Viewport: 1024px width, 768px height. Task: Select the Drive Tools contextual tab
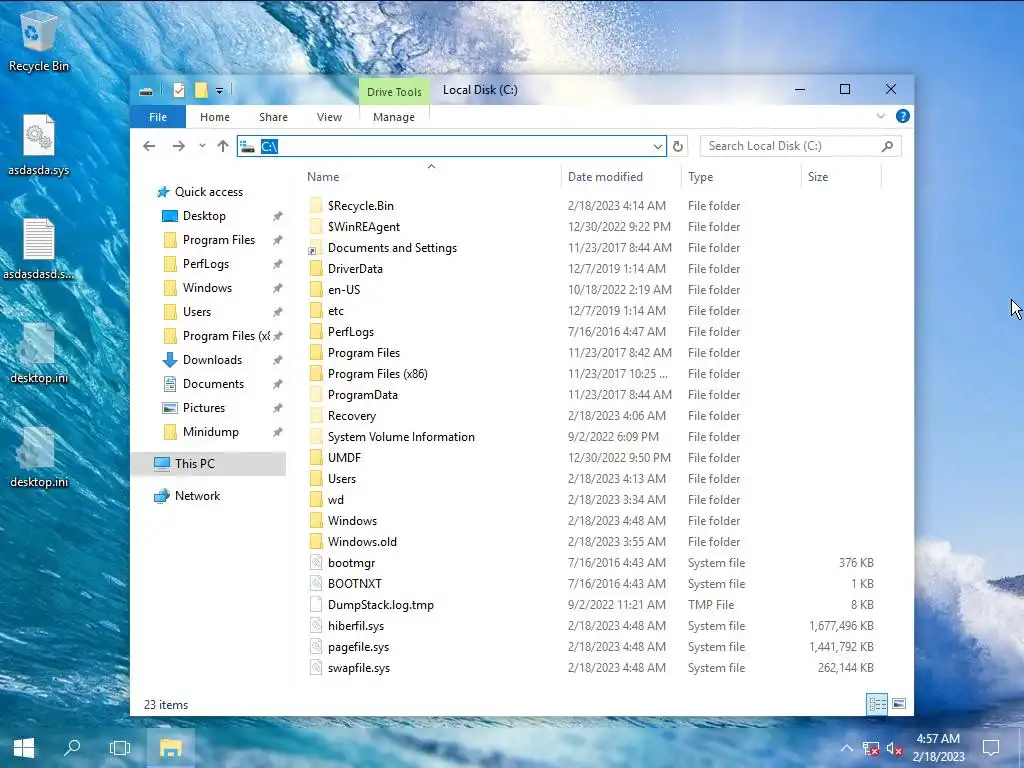tap(394, 91)
